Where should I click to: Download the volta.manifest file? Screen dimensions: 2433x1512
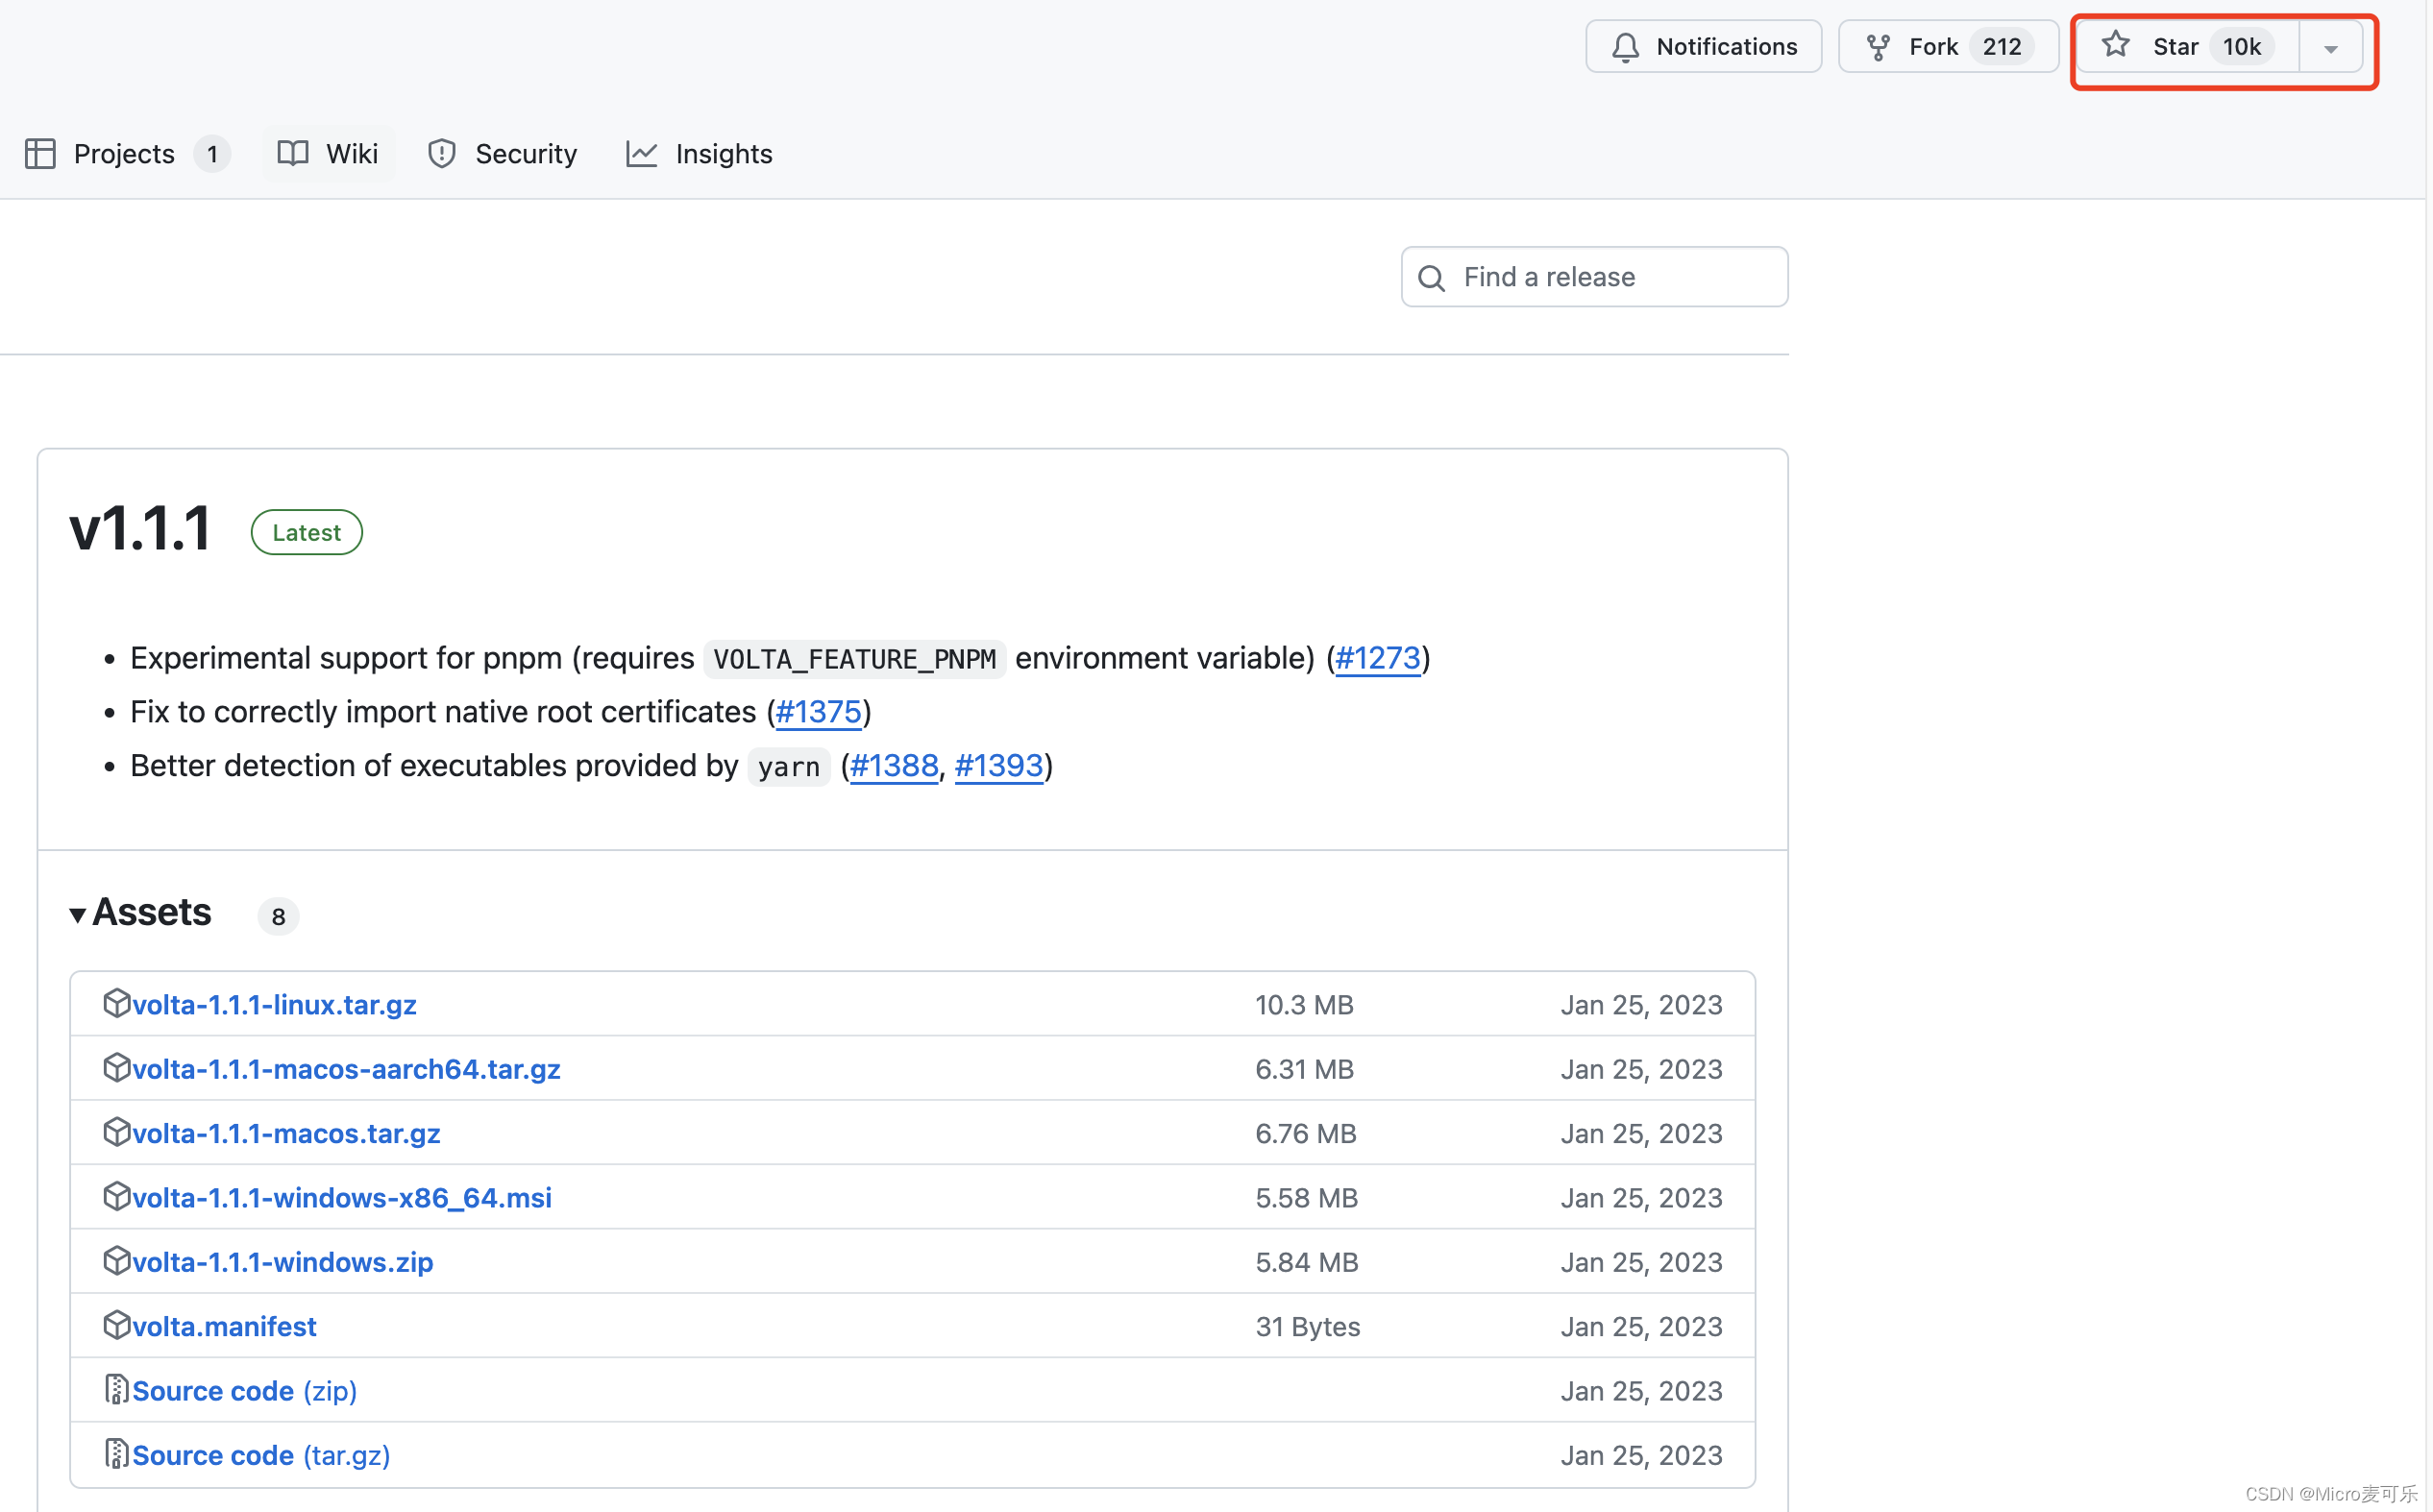tap(224, 1326)
